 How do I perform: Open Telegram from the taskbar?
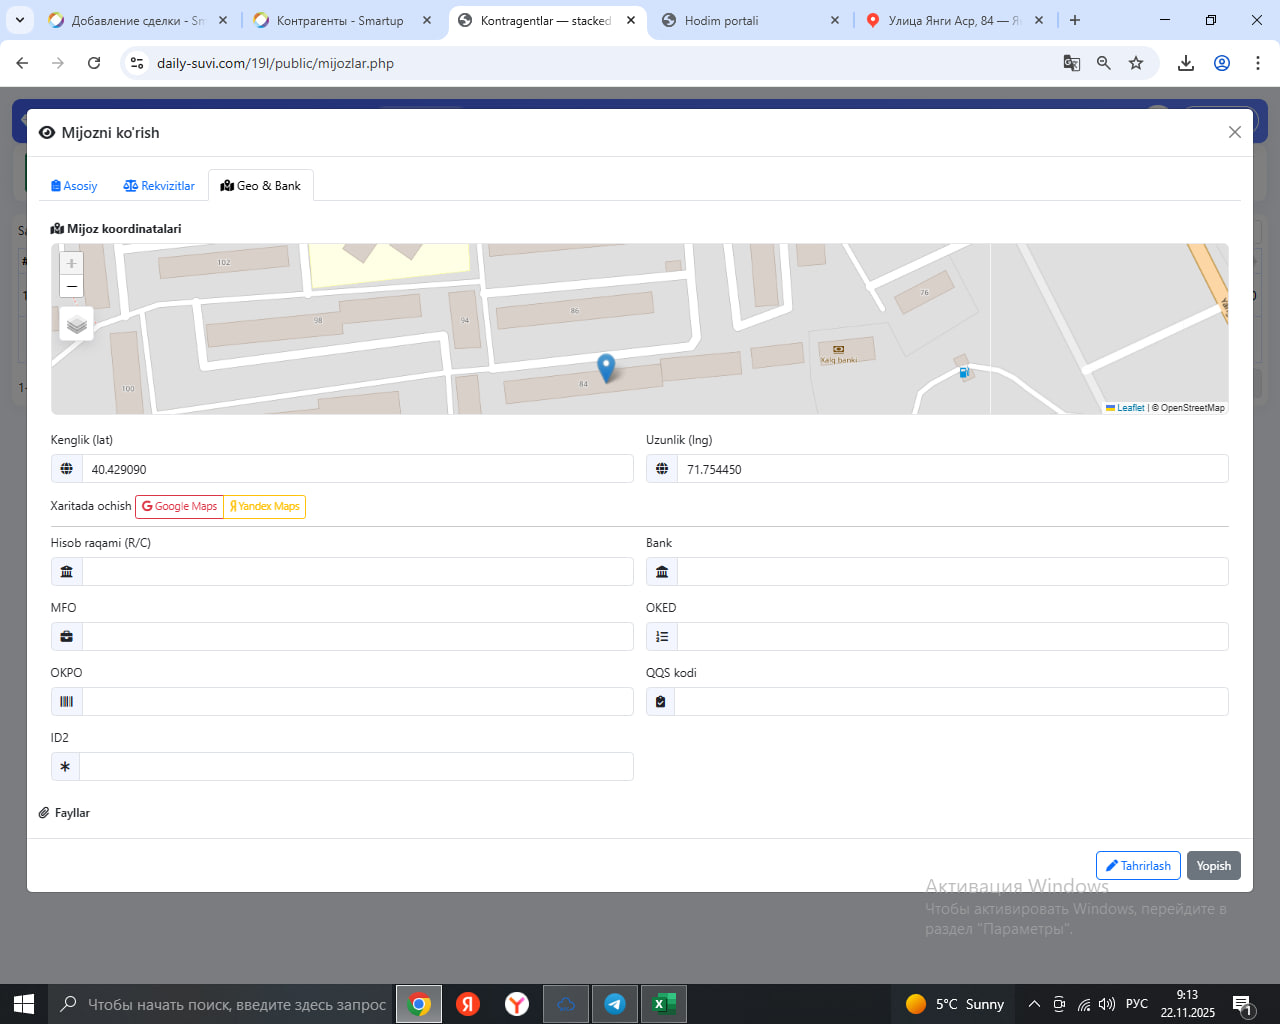coord(615,1004)
